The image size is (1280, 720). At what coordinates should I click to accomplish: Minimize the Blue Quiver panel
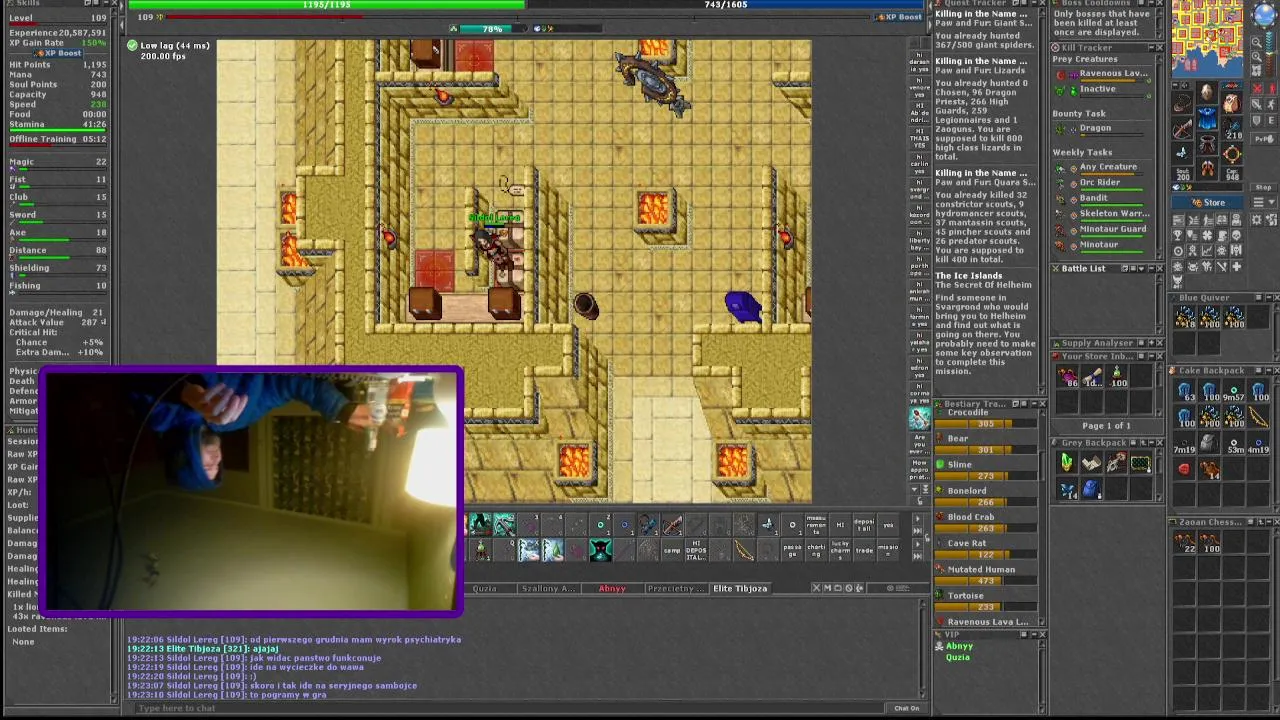[x=1269, y=297]
